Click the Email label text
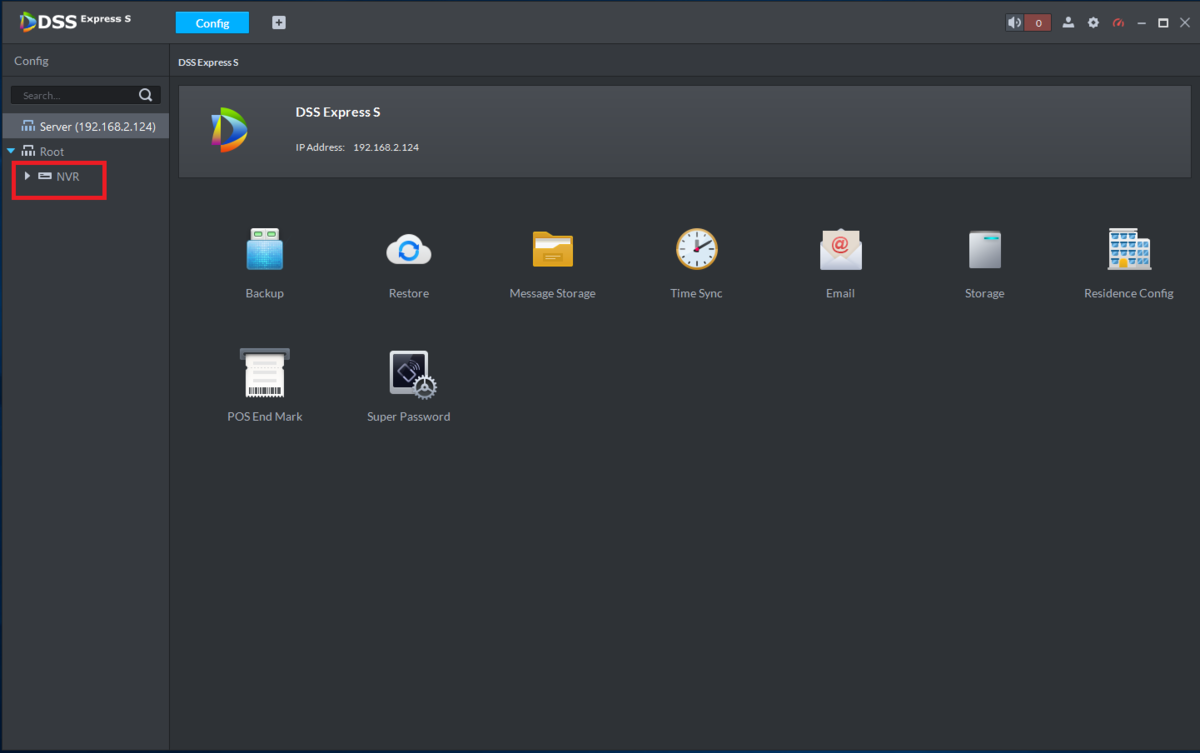 pyautogui.click(x=840, y=293)
